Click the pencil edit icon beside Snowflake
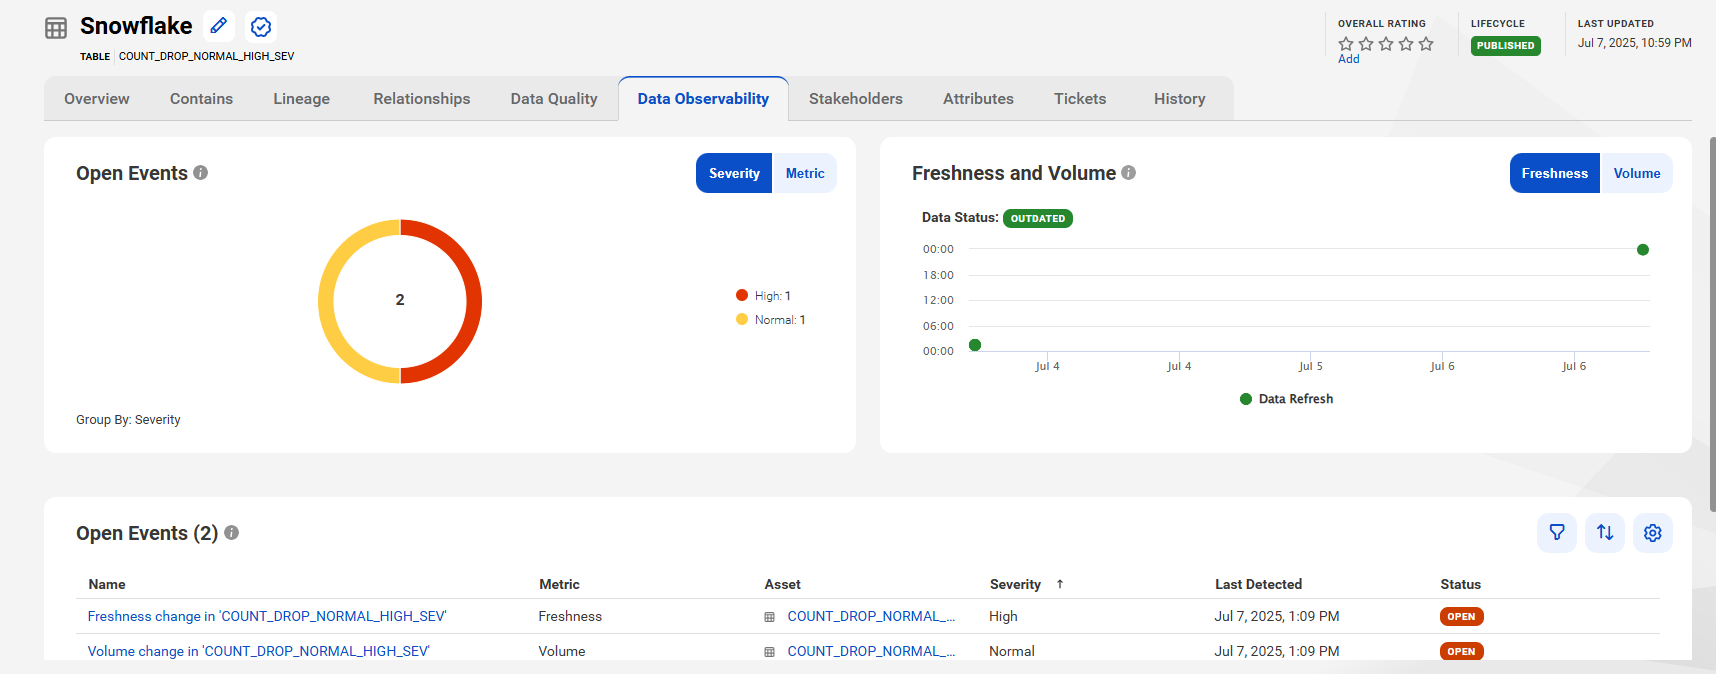 (219, 26)
